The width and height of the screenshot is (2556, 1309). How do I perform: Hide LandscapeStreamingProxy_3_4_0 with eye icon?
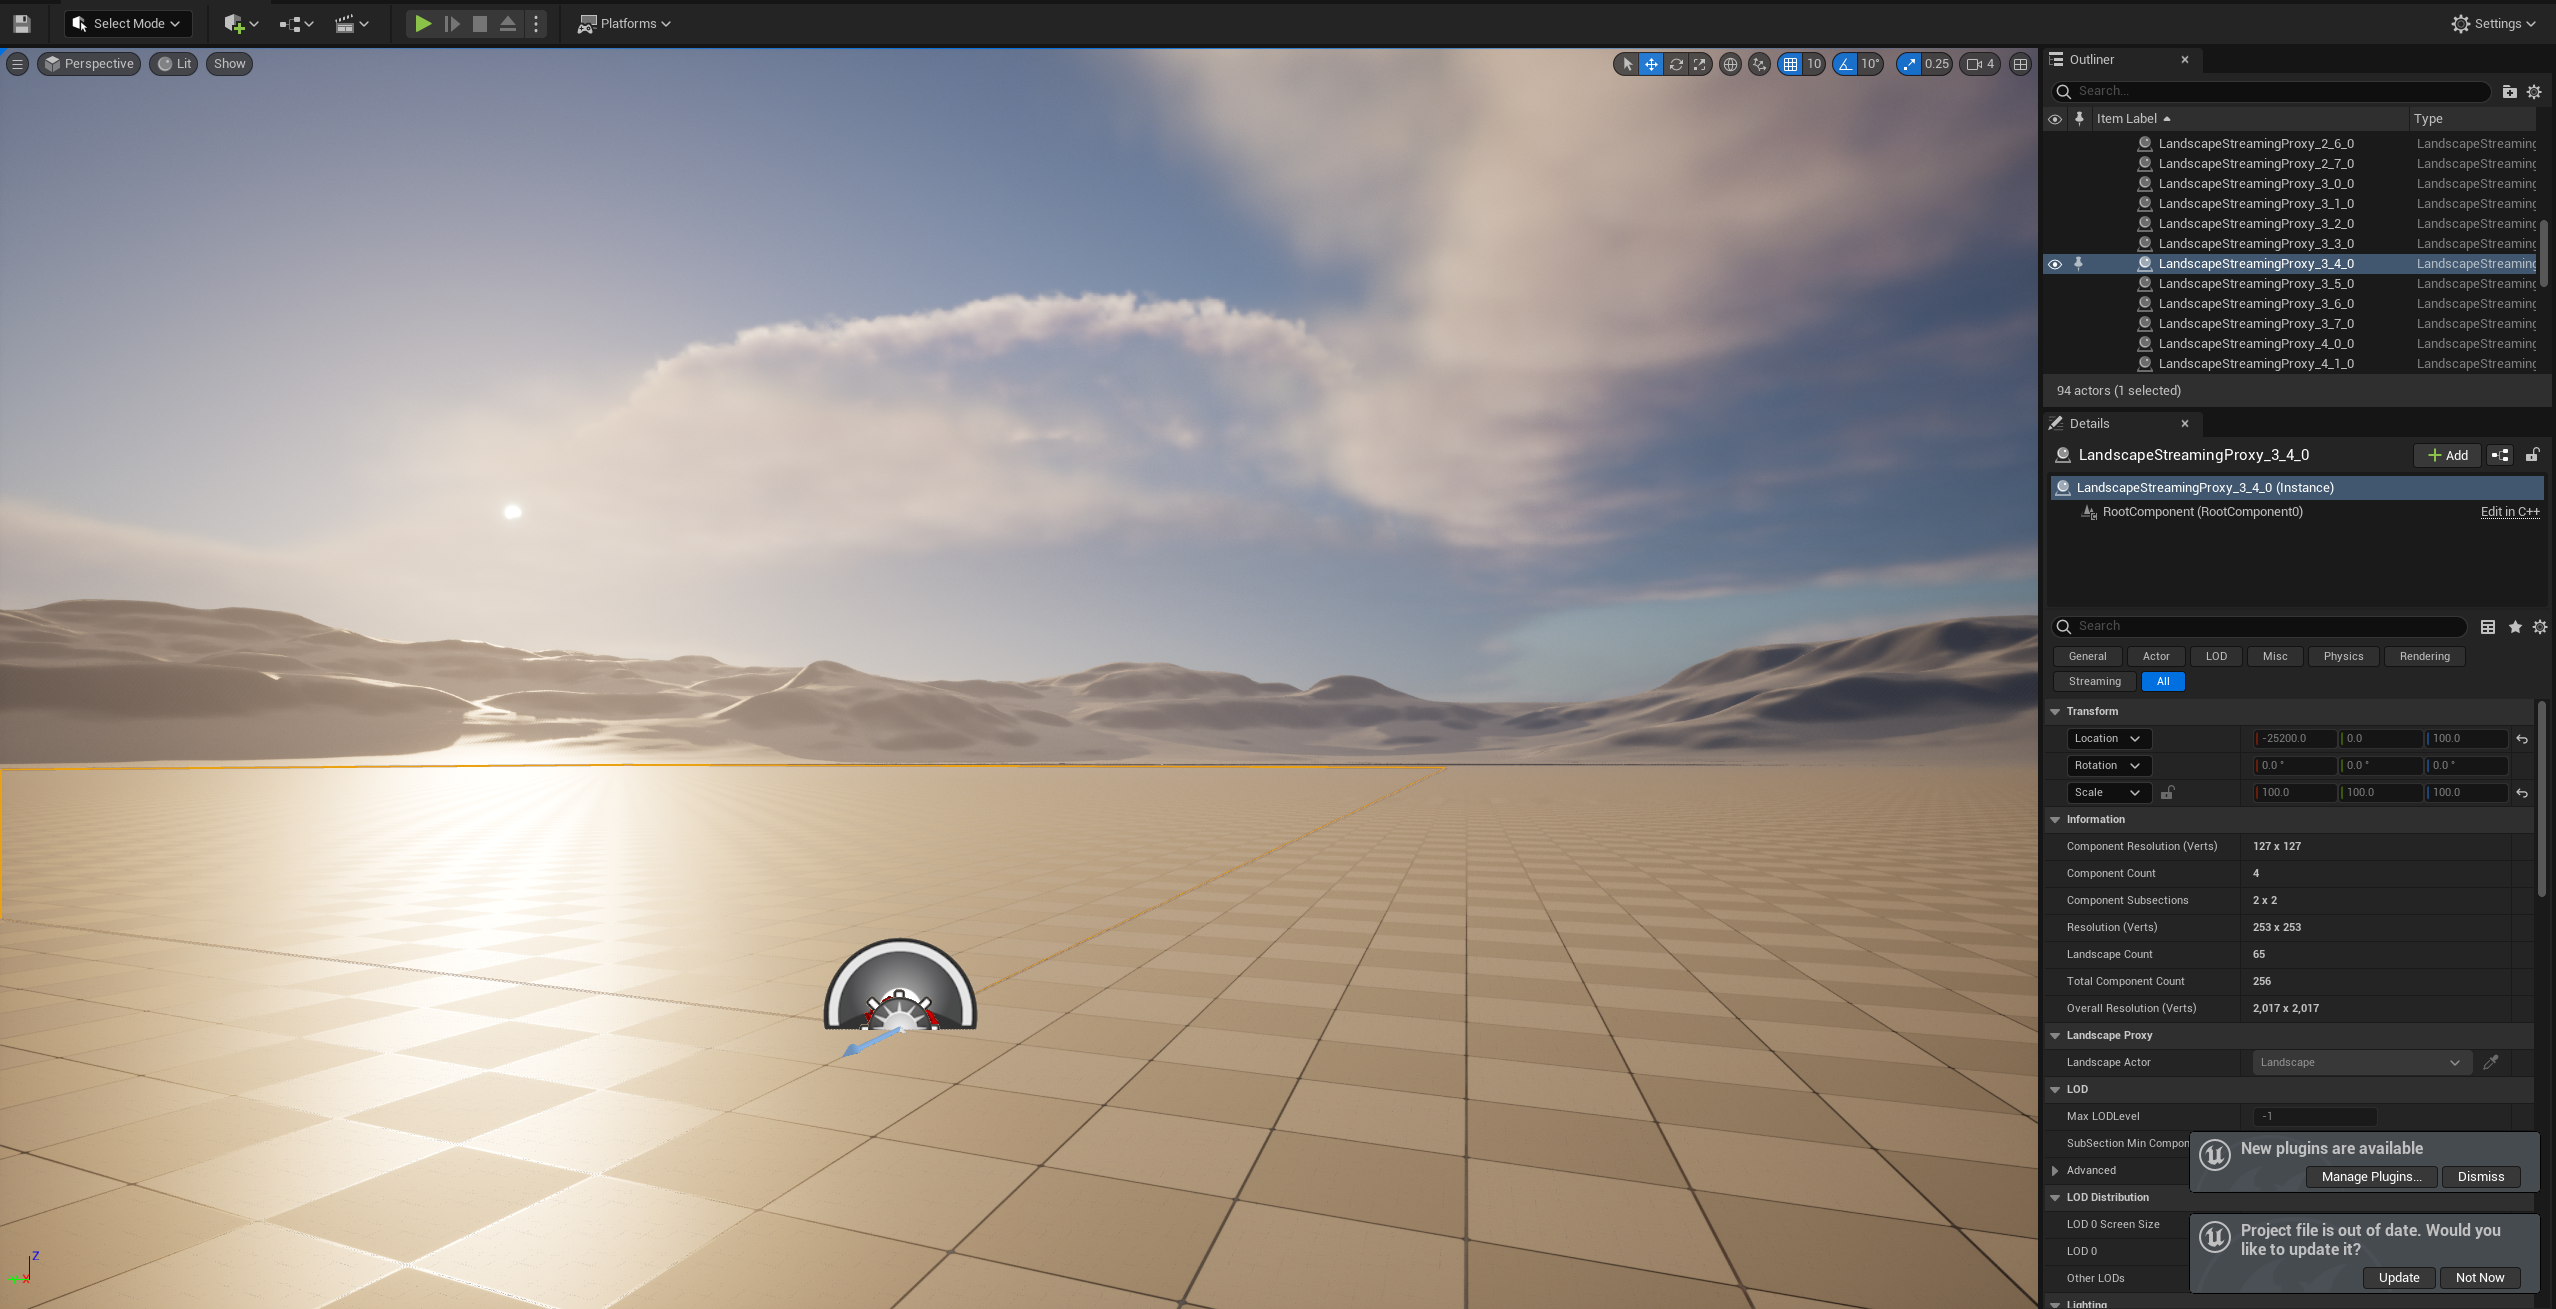click(2055, 264)
